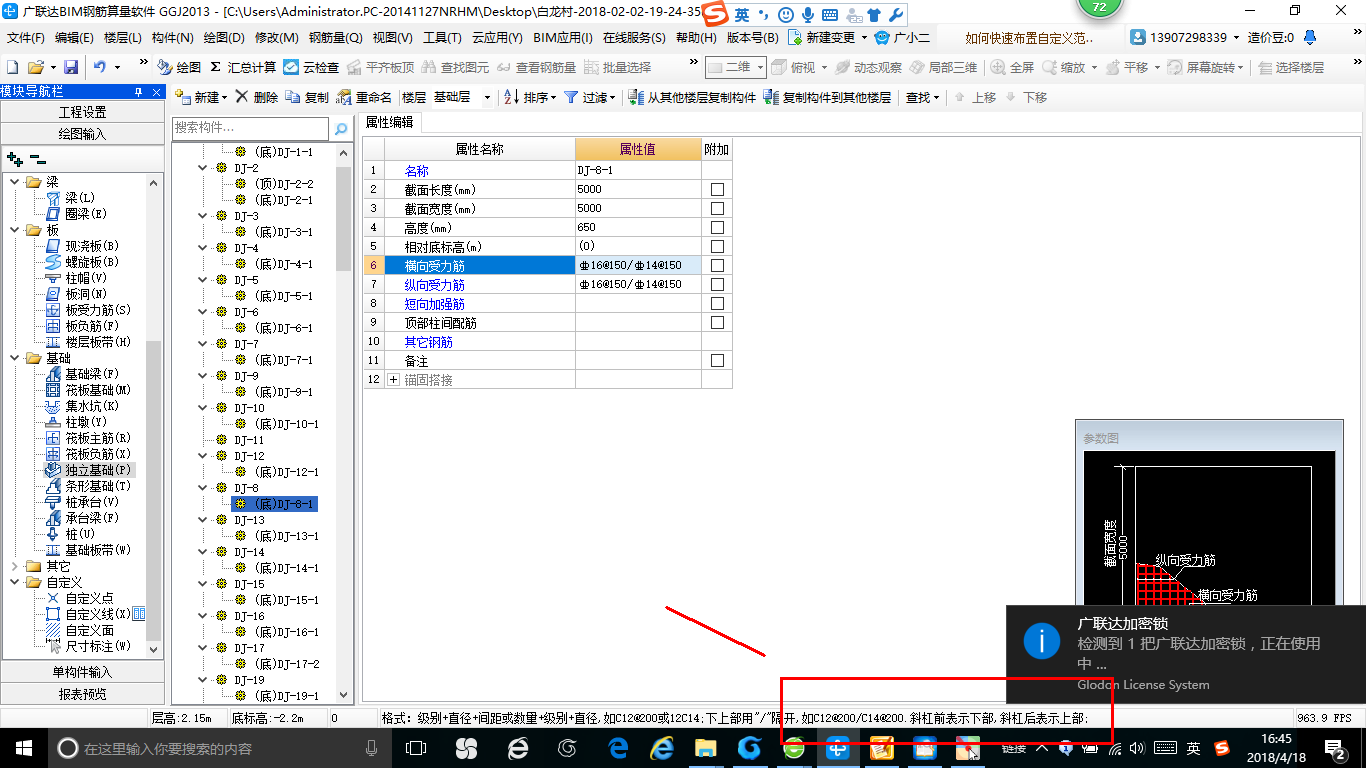The height and width of the screenshot is (768, 1366).
Task: Select 现浇板(B) cast slab type
Action: tap(82, 246)
